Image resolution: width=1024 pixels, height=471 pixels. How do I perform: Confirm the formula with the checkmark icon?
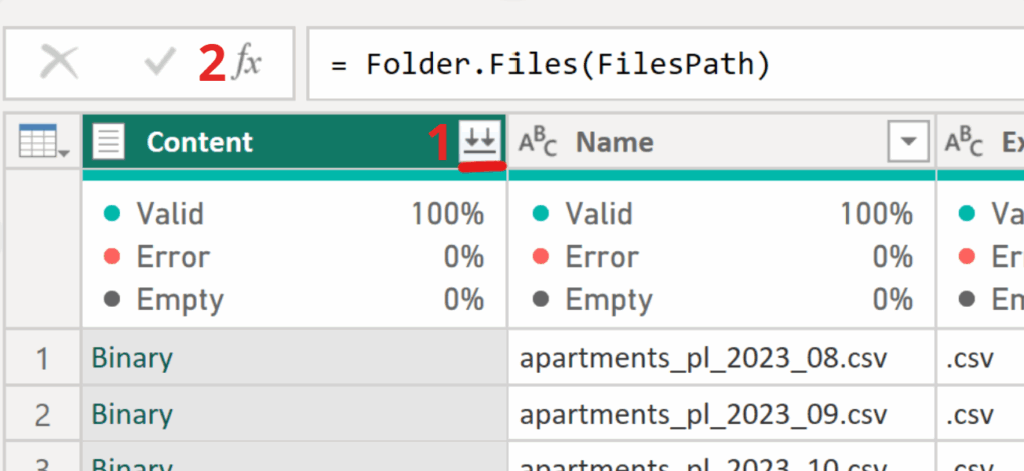point(159,64)
